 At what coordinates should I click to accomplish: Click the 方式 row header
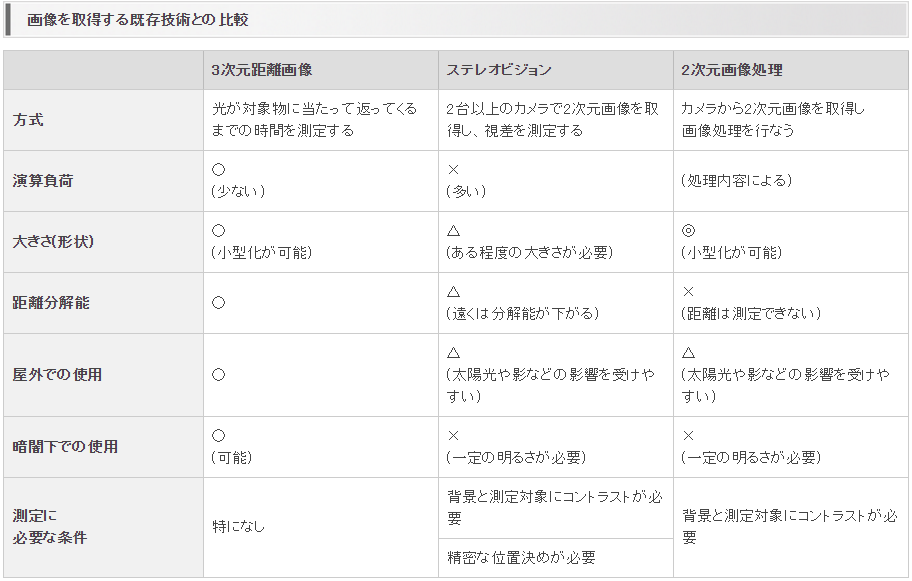(x=28, y=120)
